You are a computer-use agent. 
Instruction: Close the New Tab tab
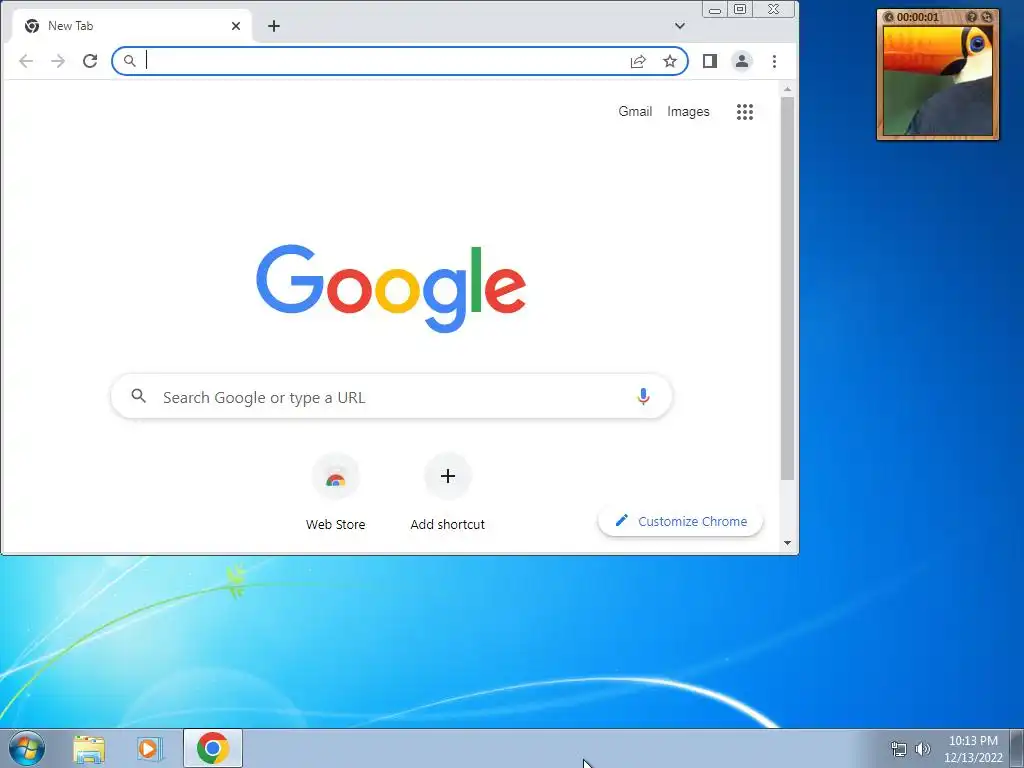click(x=236, y=26)
